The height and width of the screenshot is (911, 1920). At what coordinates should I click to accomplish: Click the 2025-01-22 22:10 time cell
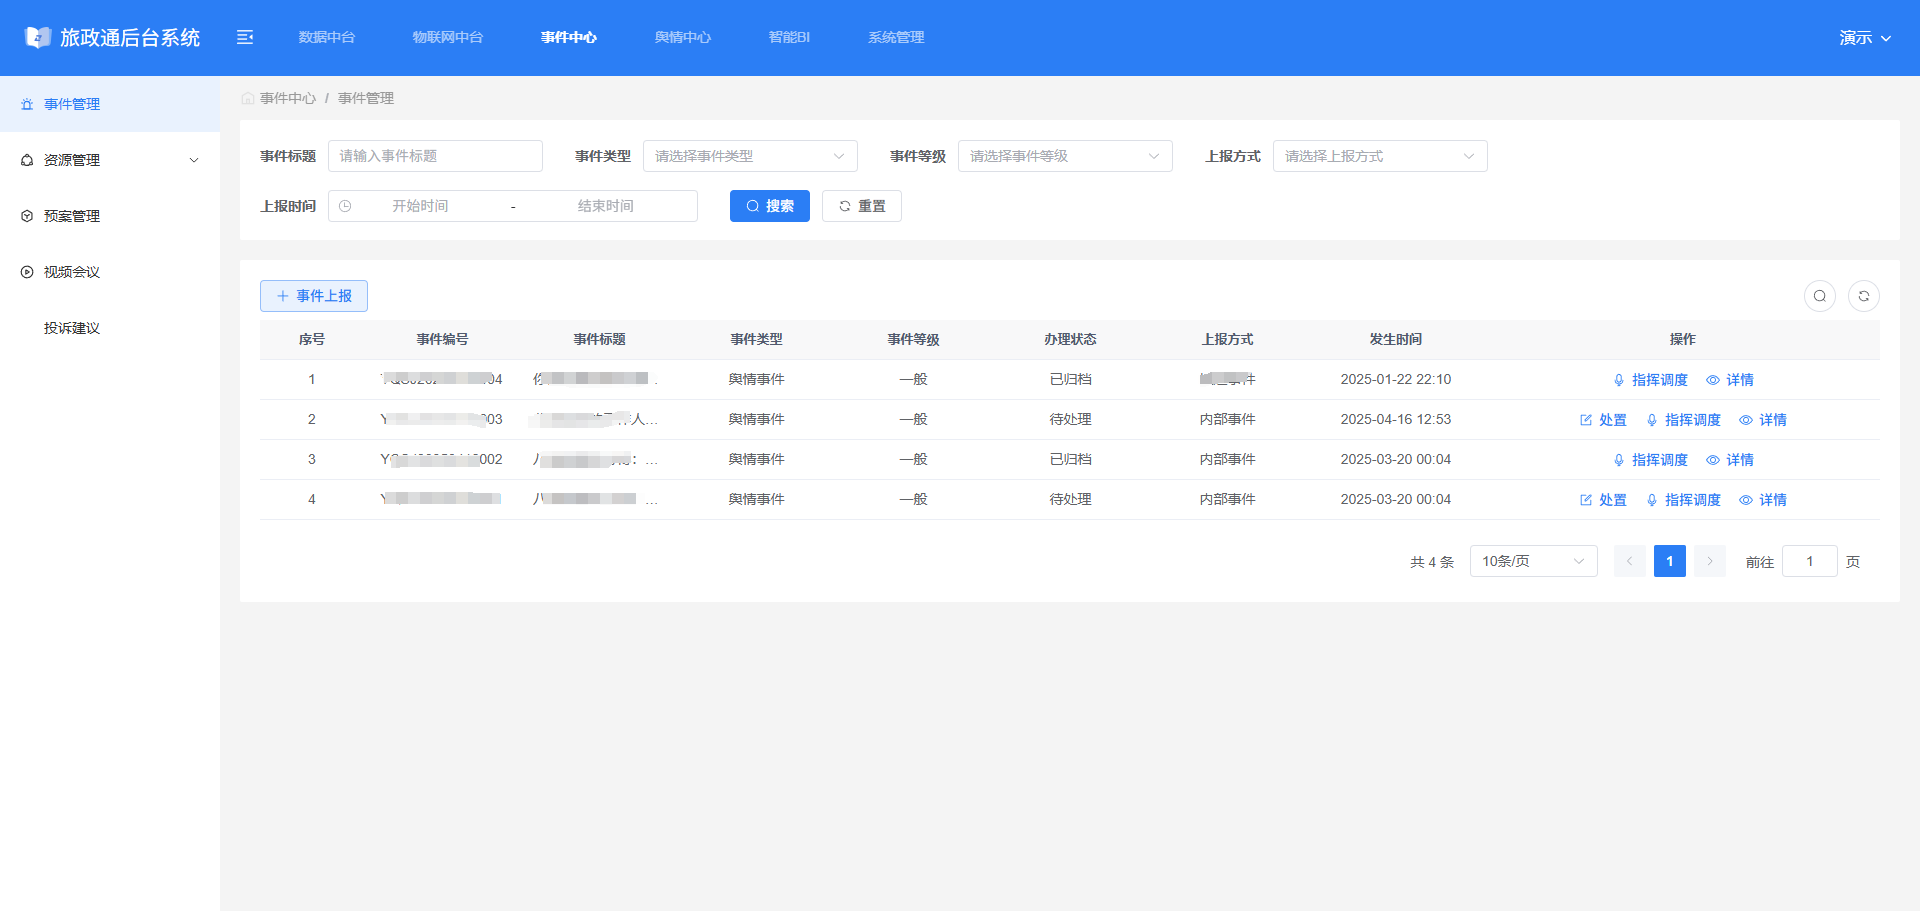click(1396, 379)
